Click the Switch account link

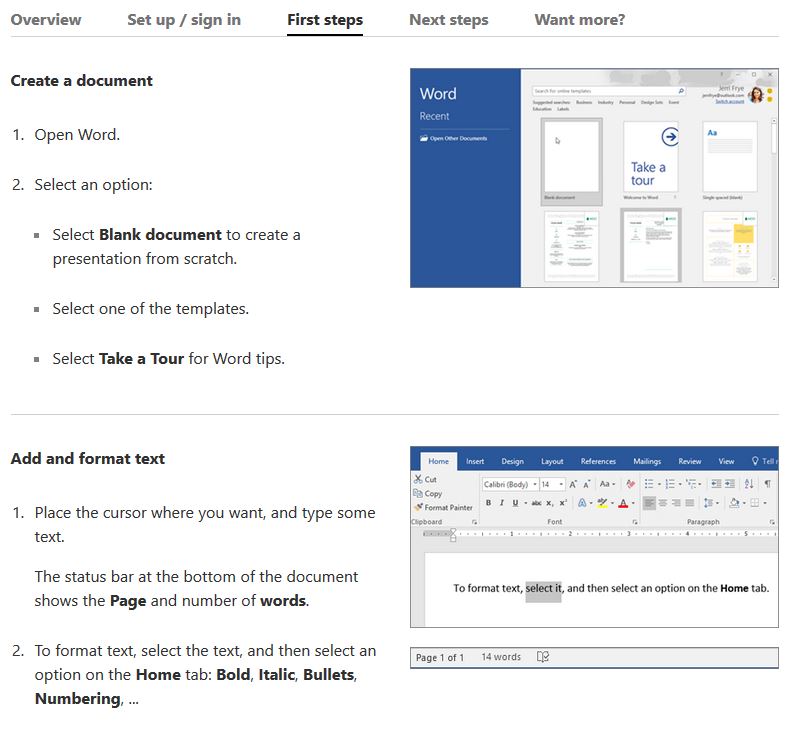[729, 102]
